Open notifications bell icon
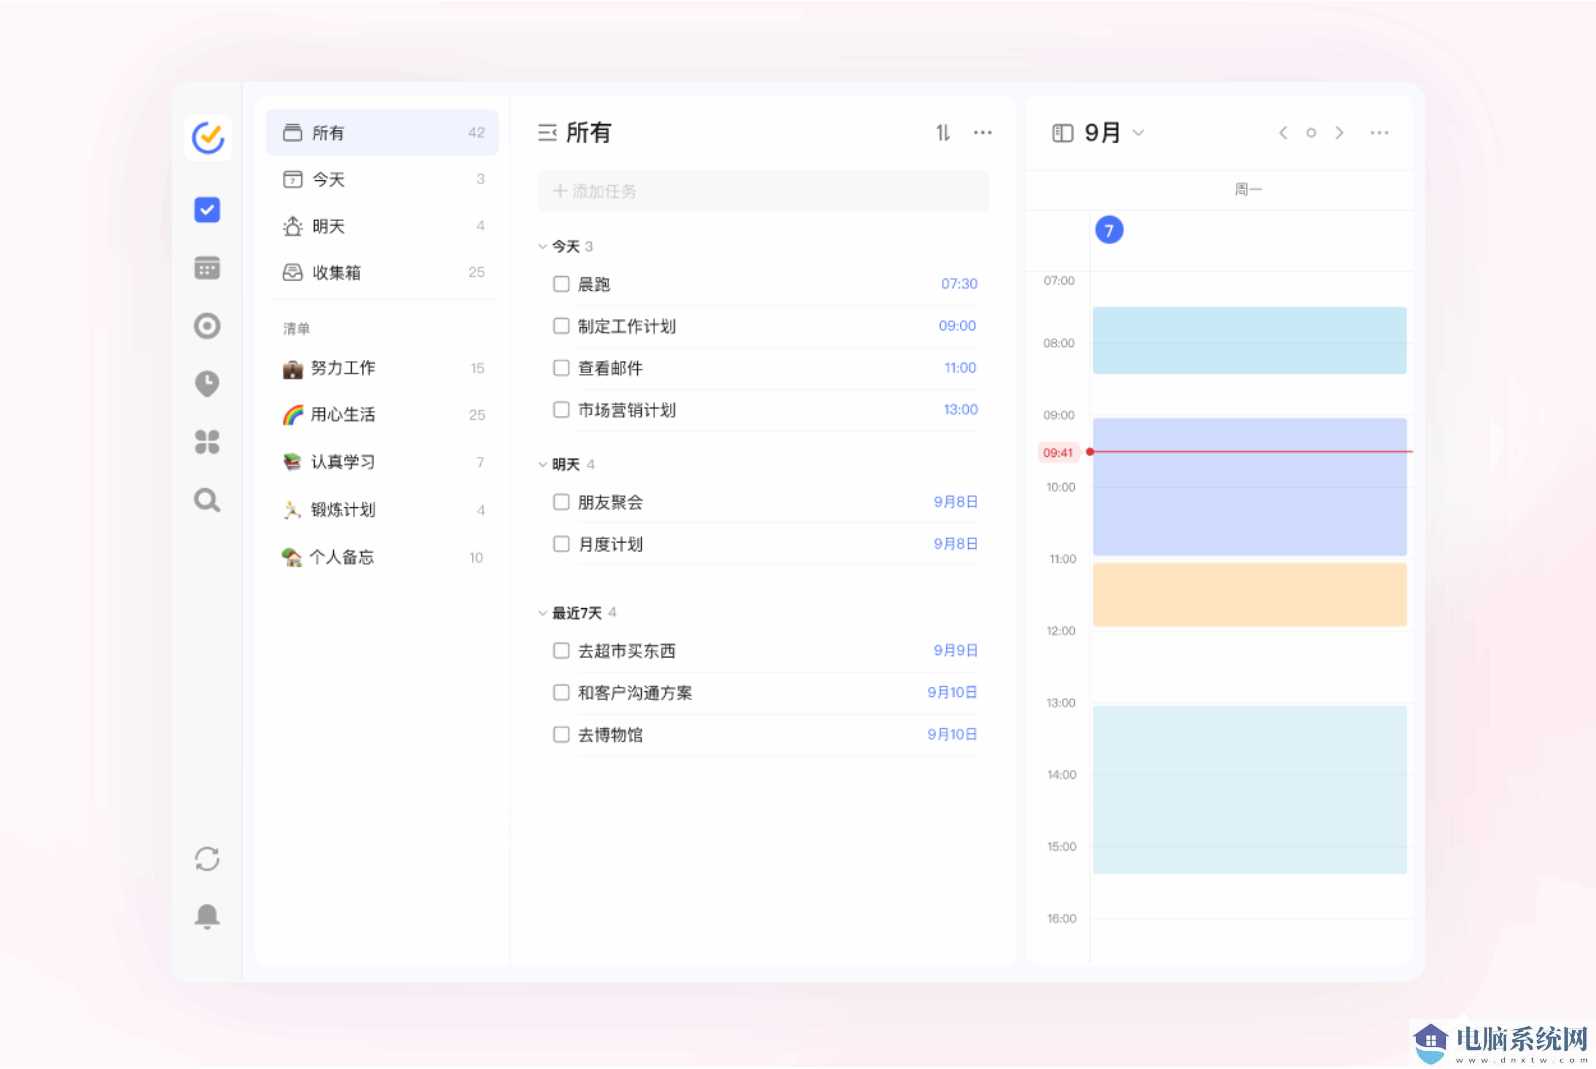The image size is (1596, 1069). (x=207, y=917)
